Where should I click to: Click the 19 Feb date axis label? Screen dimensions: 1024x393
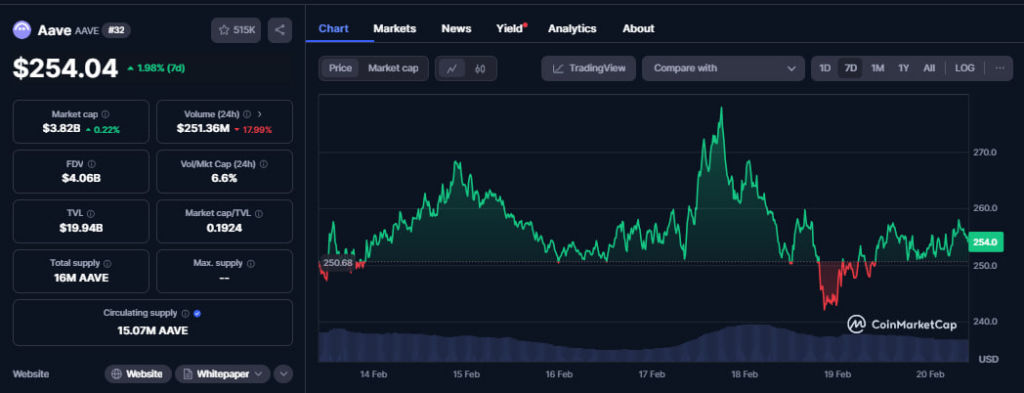(837, 374)
